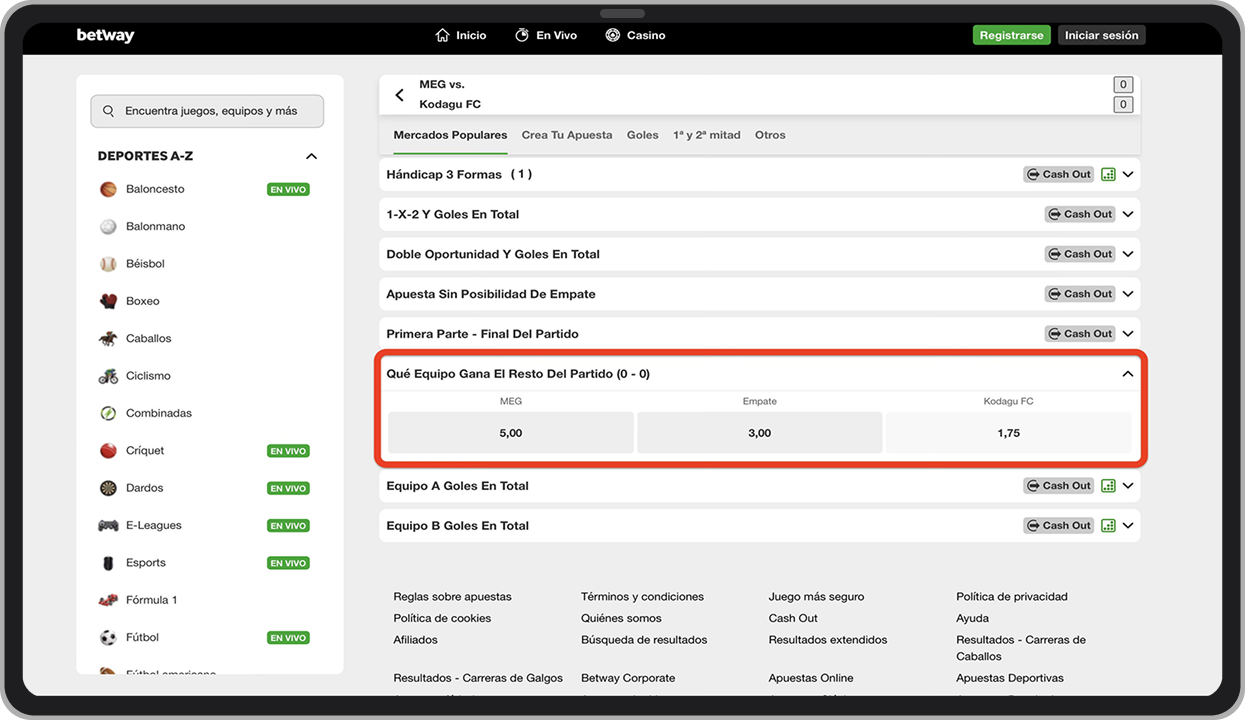Click Cash Out on Apuesta Sin Posibilidad
The image size is (1245, 720).
pos(1080,294)
